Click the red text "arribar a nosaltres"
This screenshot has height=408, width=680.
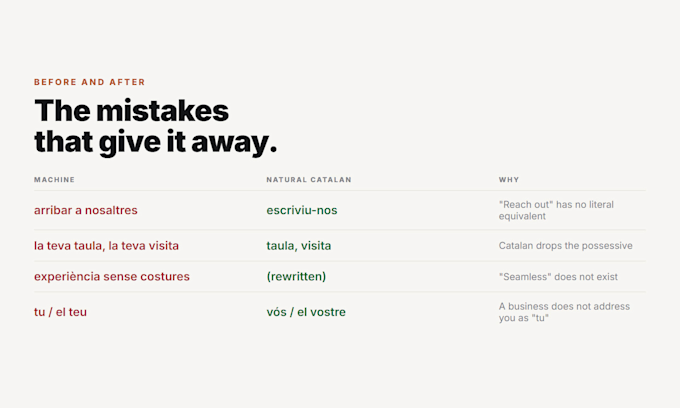click(x=86, y=210)
